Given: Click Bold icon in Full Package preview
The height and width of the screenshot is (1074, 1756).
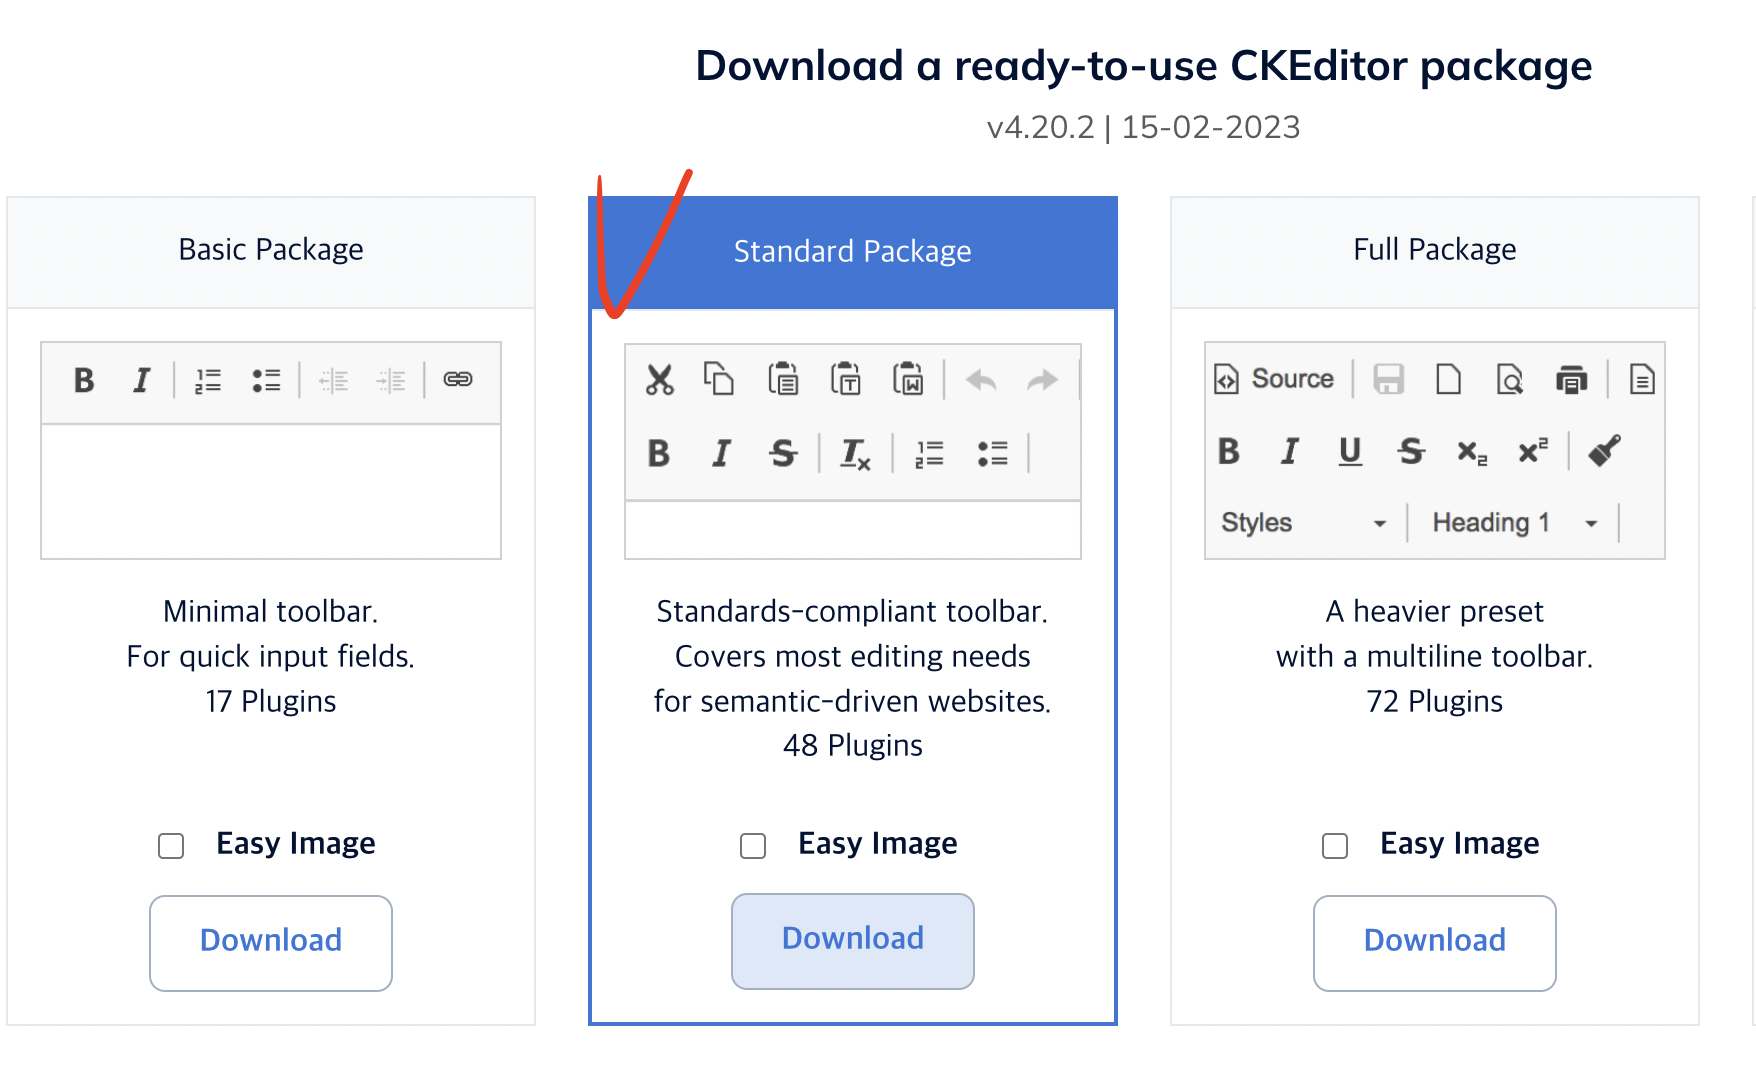Looking at the screenshot, I should point(1229,451).
